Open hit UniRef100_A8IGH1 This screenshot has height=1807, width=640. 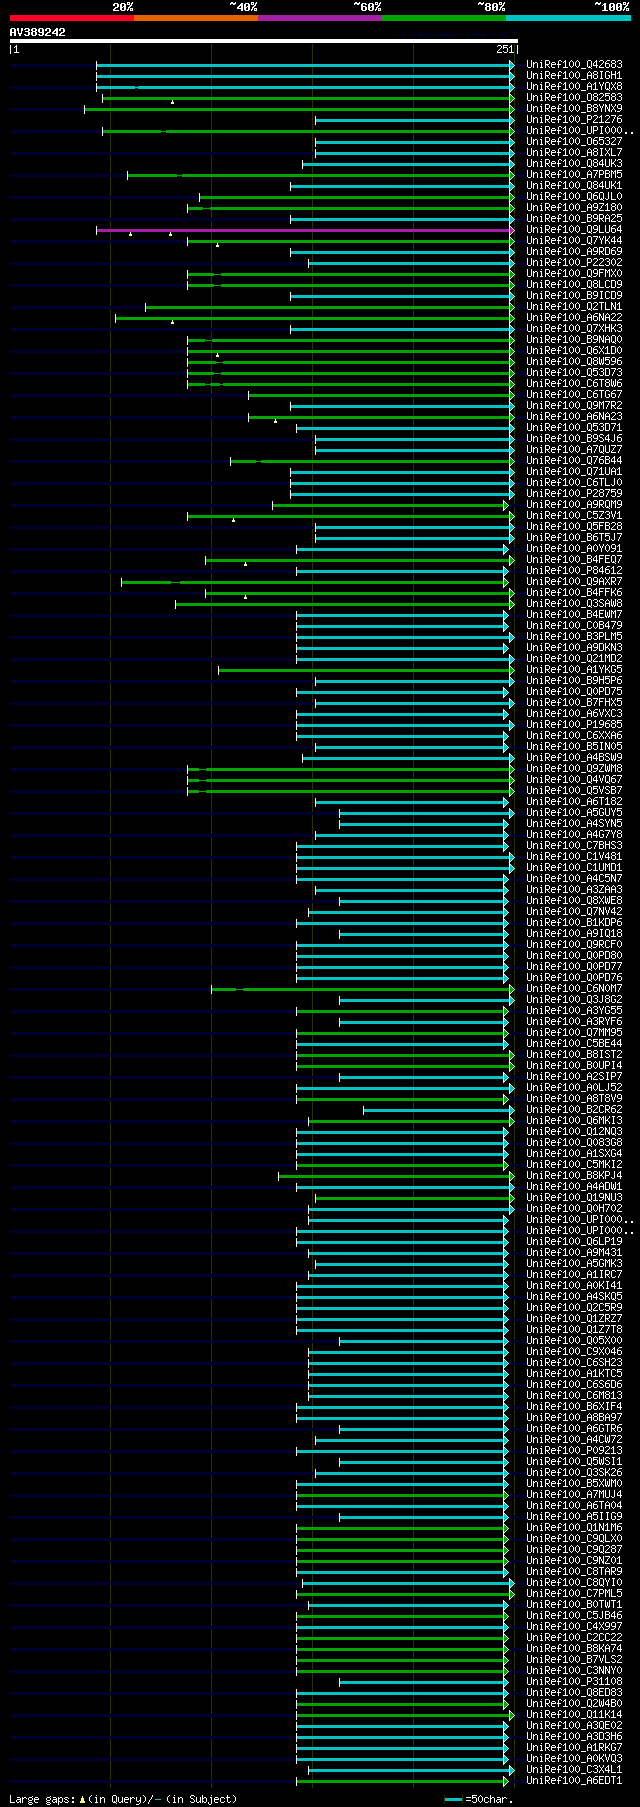tap(574, 76)
